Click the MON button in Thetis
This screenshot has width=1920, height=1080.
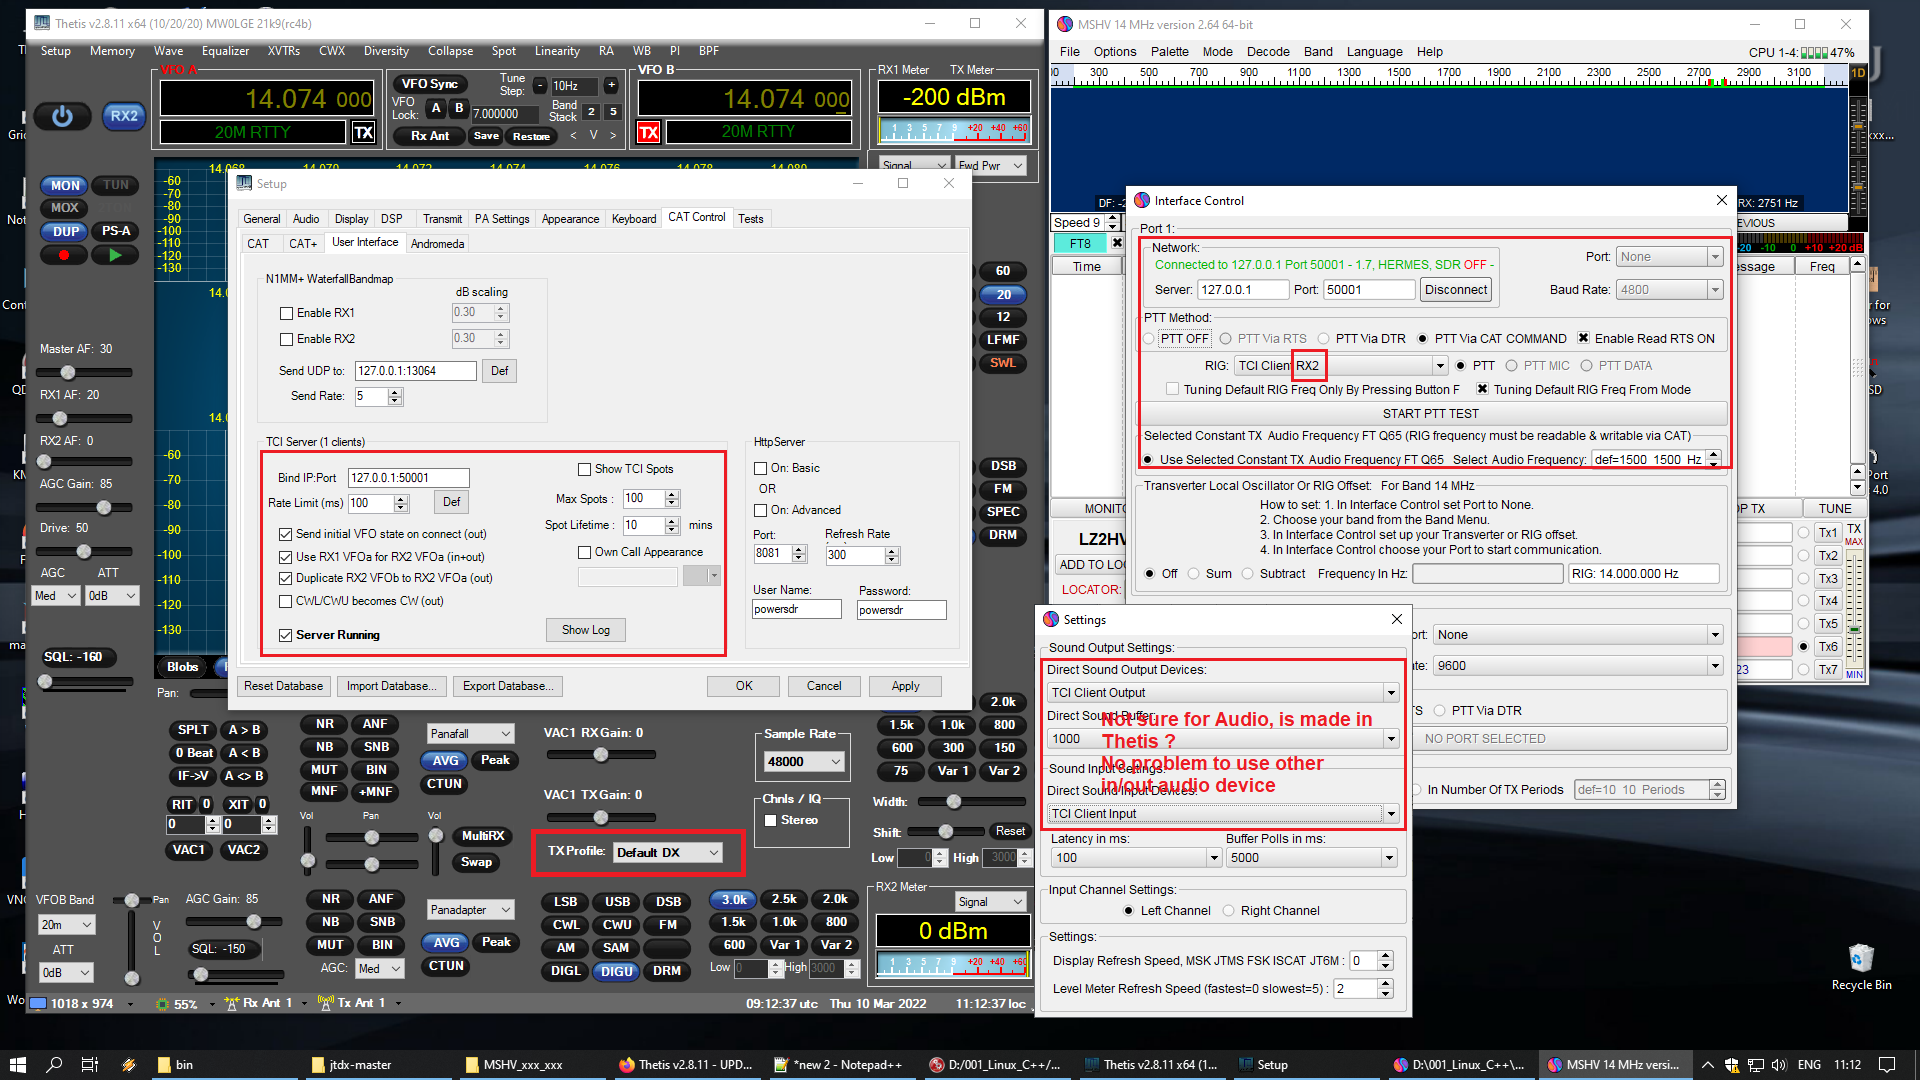(65, 185)
